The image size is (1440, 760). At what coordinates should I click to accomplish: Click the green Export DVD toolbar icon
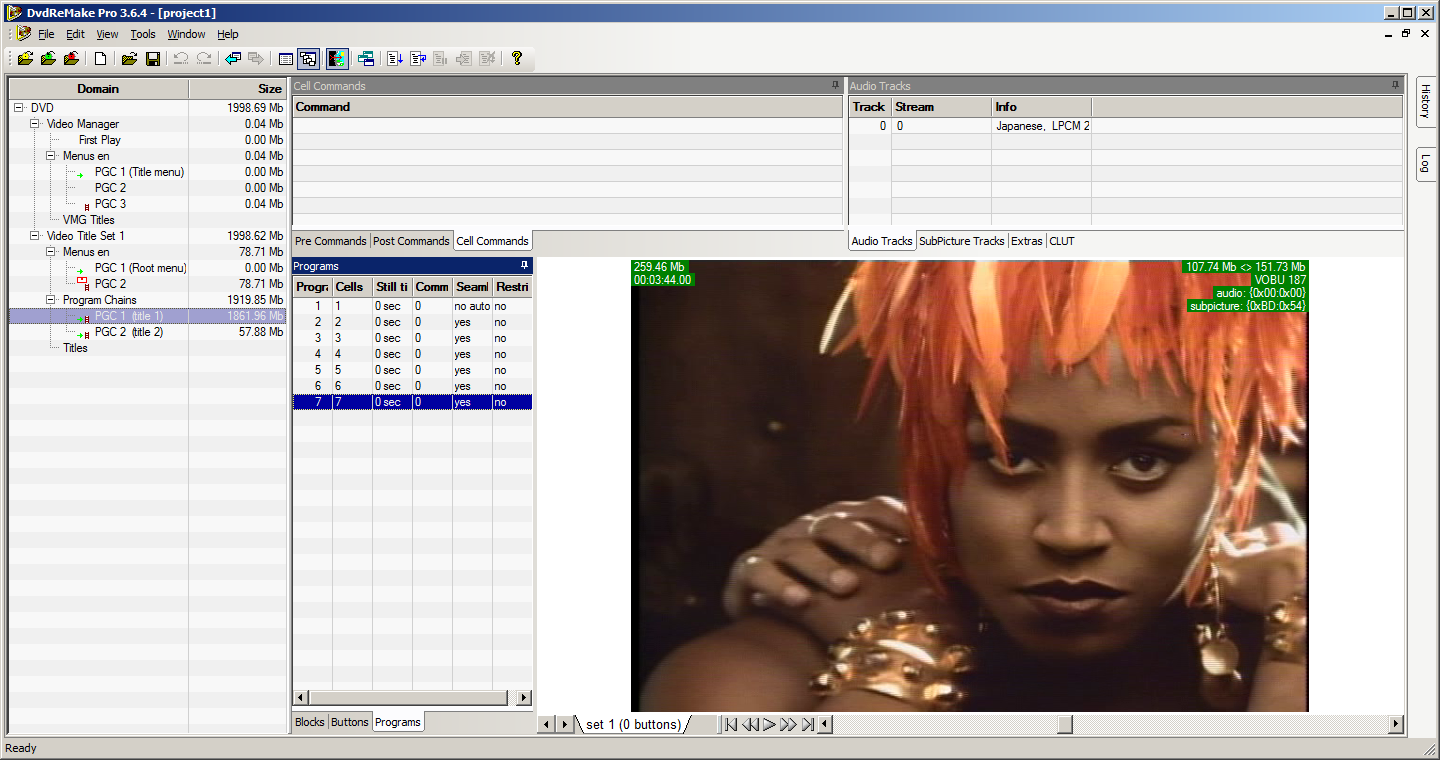coord(48,59)
